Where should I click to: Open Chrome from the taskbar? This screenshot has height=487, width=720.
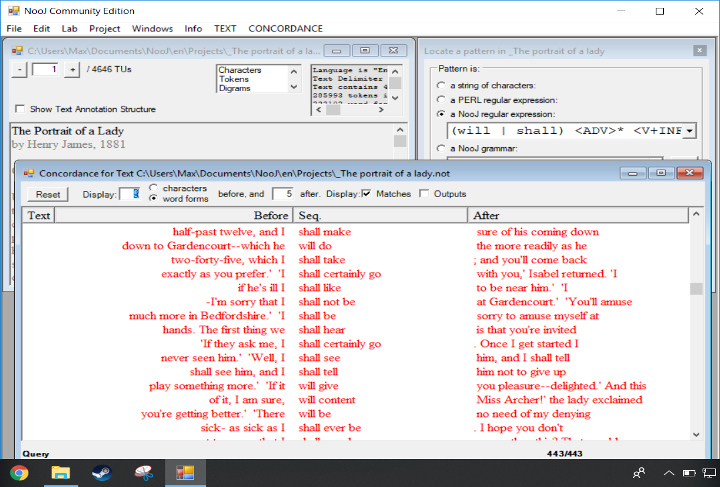point(19,472)
